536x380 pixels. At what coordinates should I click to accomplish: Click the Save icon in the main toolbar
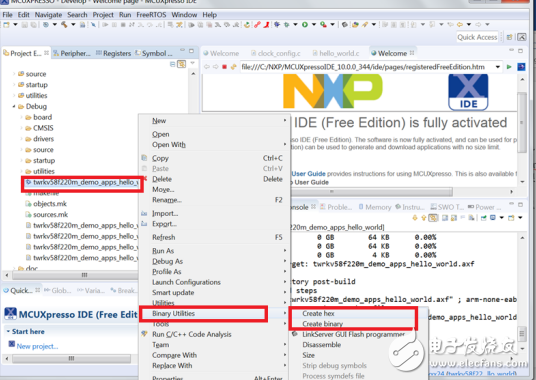pos(25,25)
